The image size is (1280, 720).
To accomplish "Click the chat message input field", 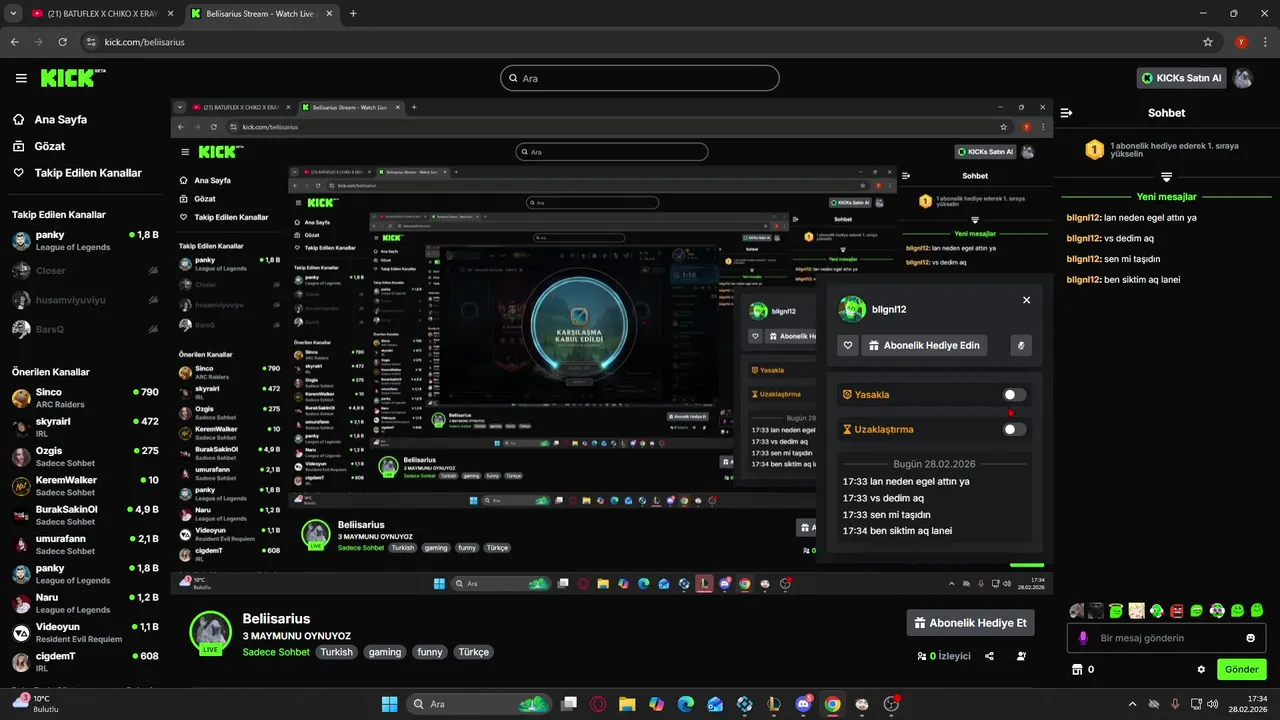I will coord(1166,638).
